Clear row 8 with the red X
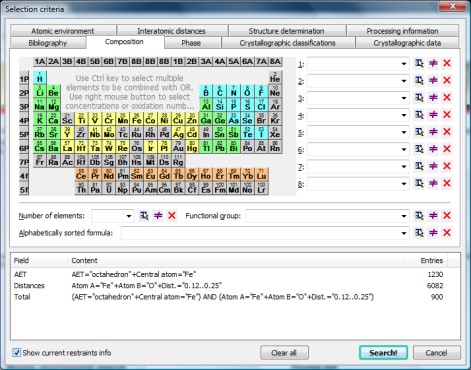471x370 pixels. [447, 183]
